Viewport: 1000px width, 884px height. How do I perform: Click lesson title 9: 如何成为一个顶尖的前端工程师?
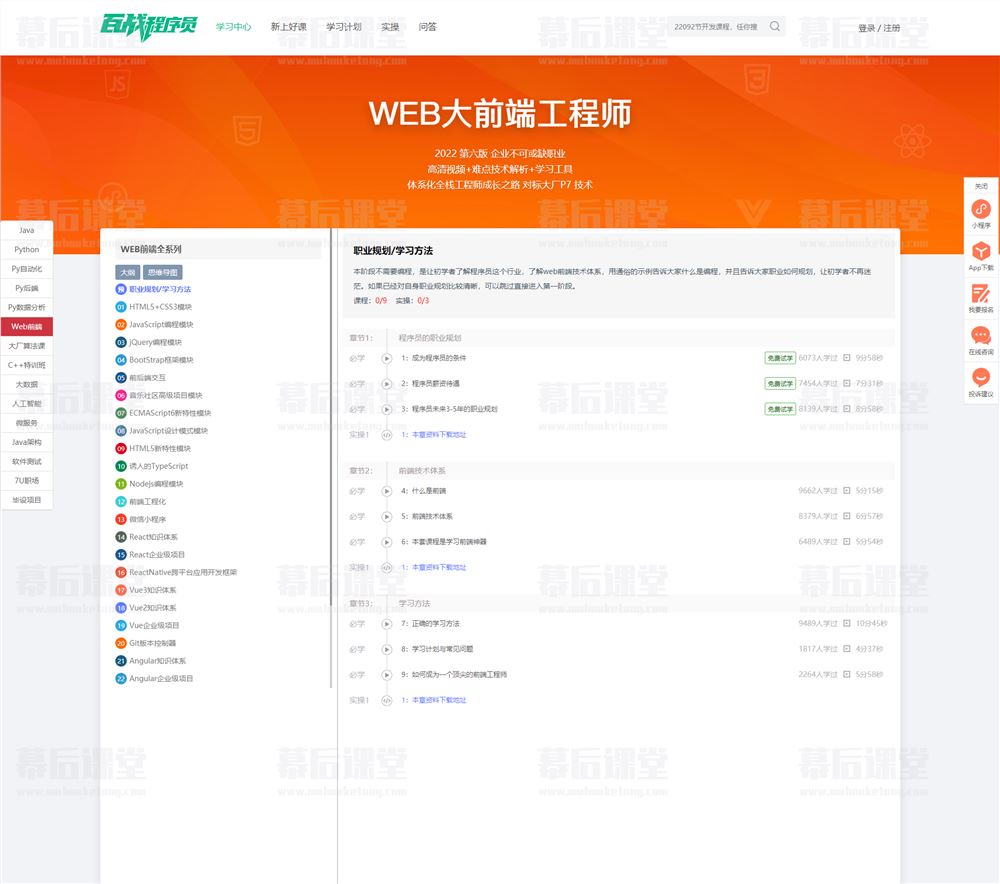454,675
